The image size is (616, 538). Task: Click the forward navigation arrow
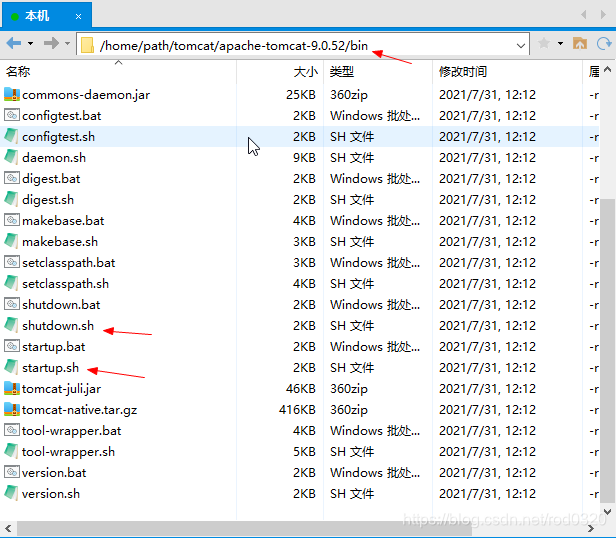(51, 43)
